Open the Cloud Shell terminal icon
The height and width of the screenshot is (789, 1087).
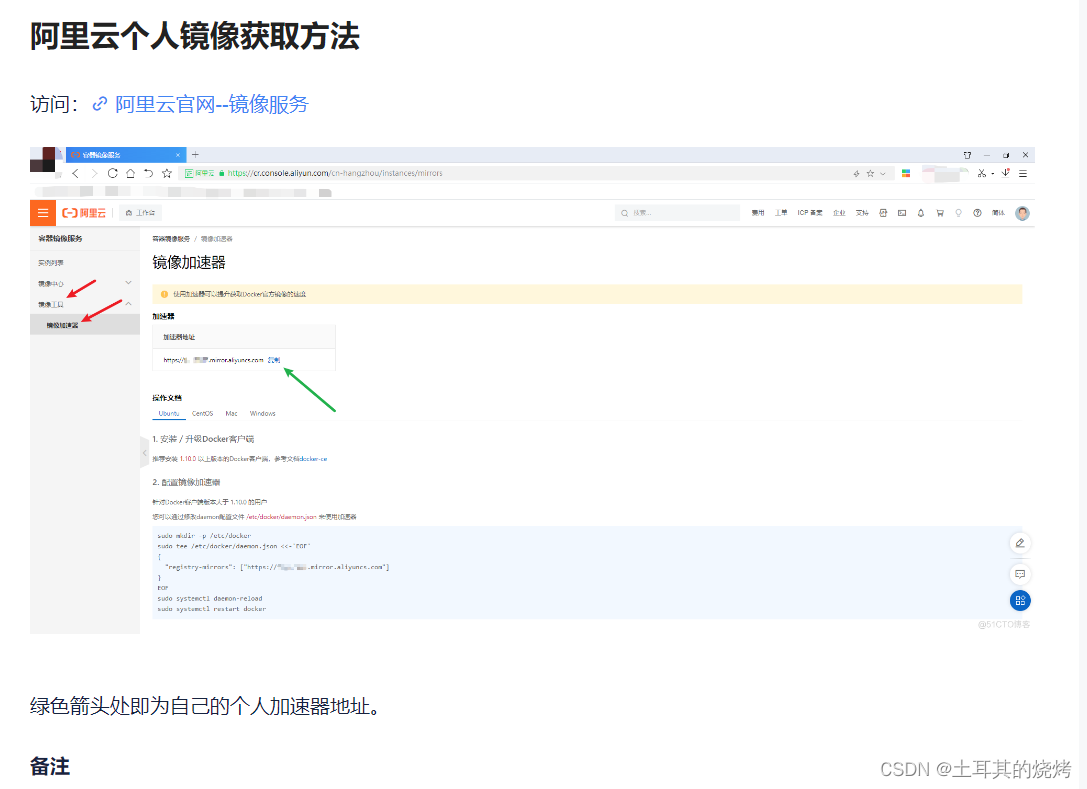click(x=902, y=213)
